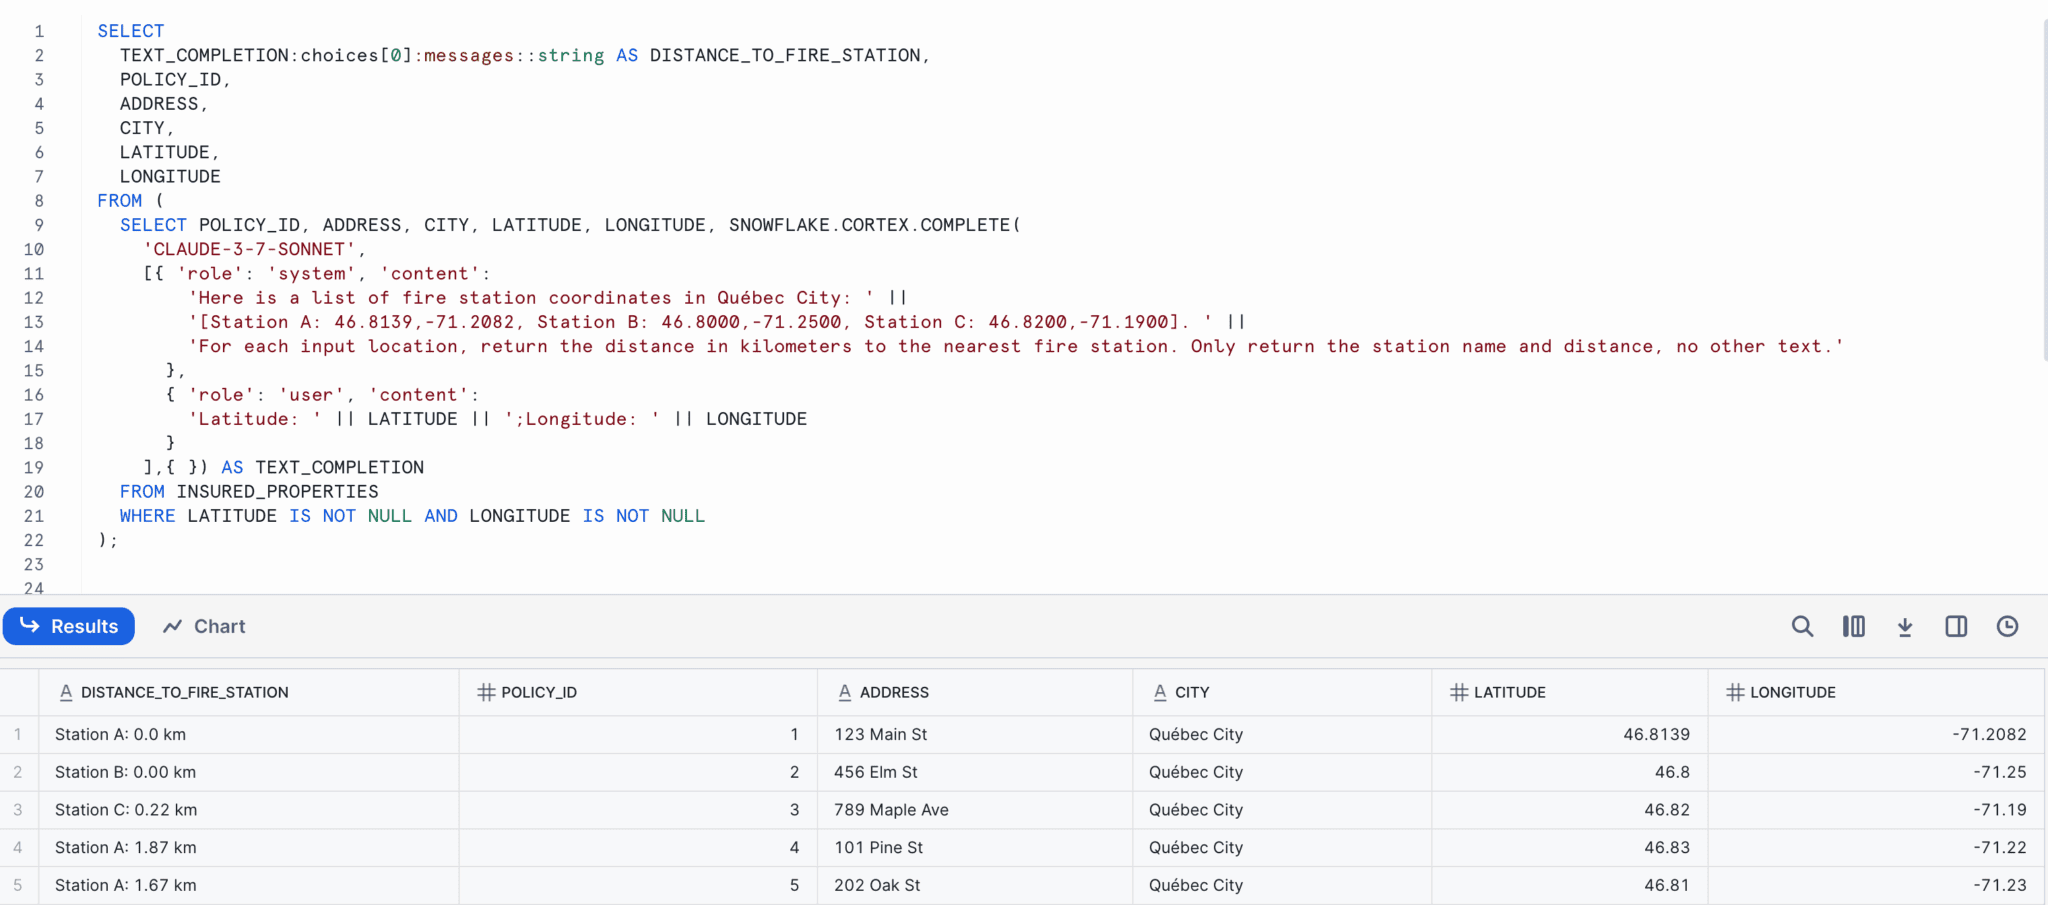The image size is (2048, 905).
Task: Click the editor vertical scrollbar
Action: pyautogui.click(x=2044, y=190)
